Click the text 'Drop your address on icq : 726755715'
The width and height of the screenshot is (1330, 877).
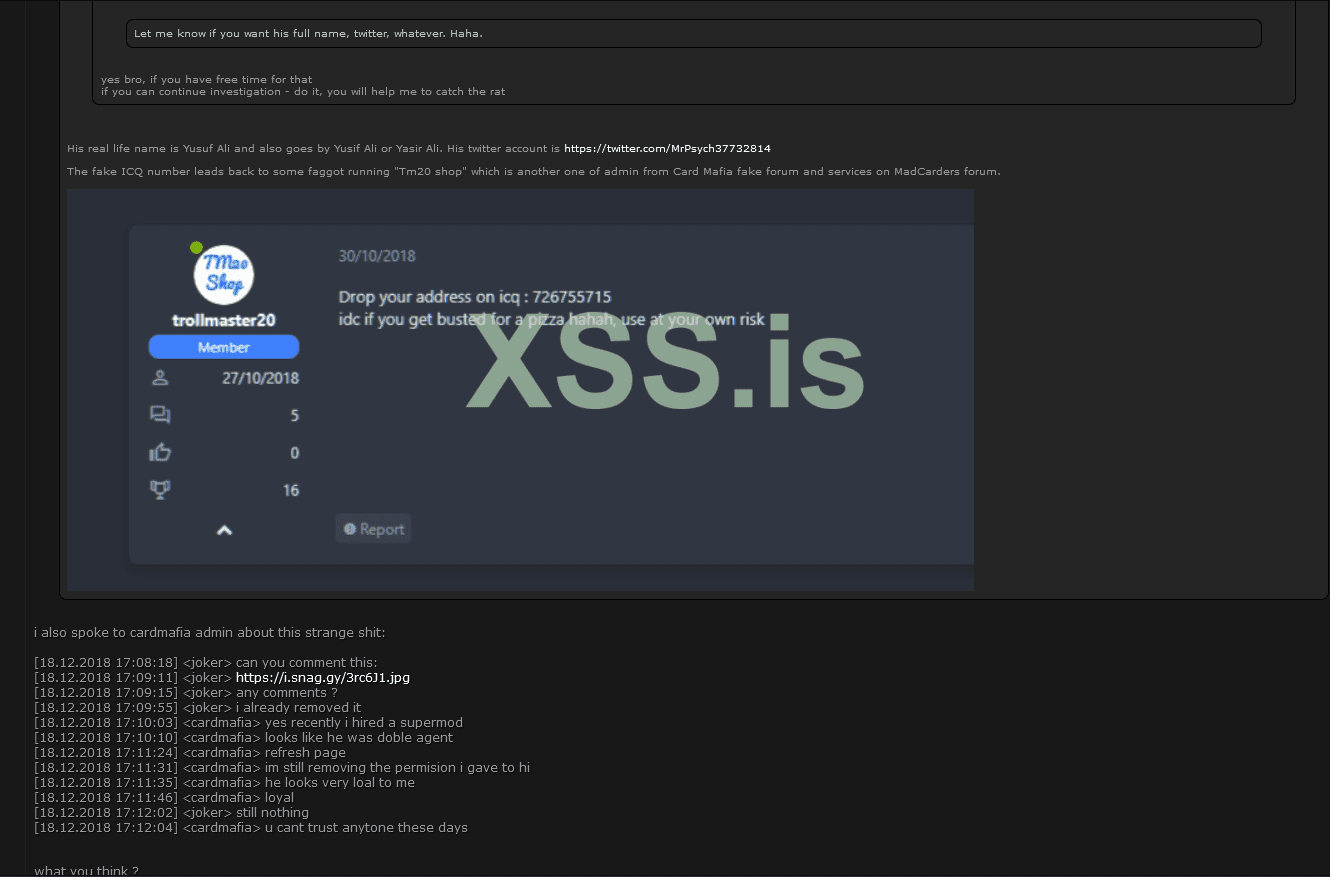point(475,297)
